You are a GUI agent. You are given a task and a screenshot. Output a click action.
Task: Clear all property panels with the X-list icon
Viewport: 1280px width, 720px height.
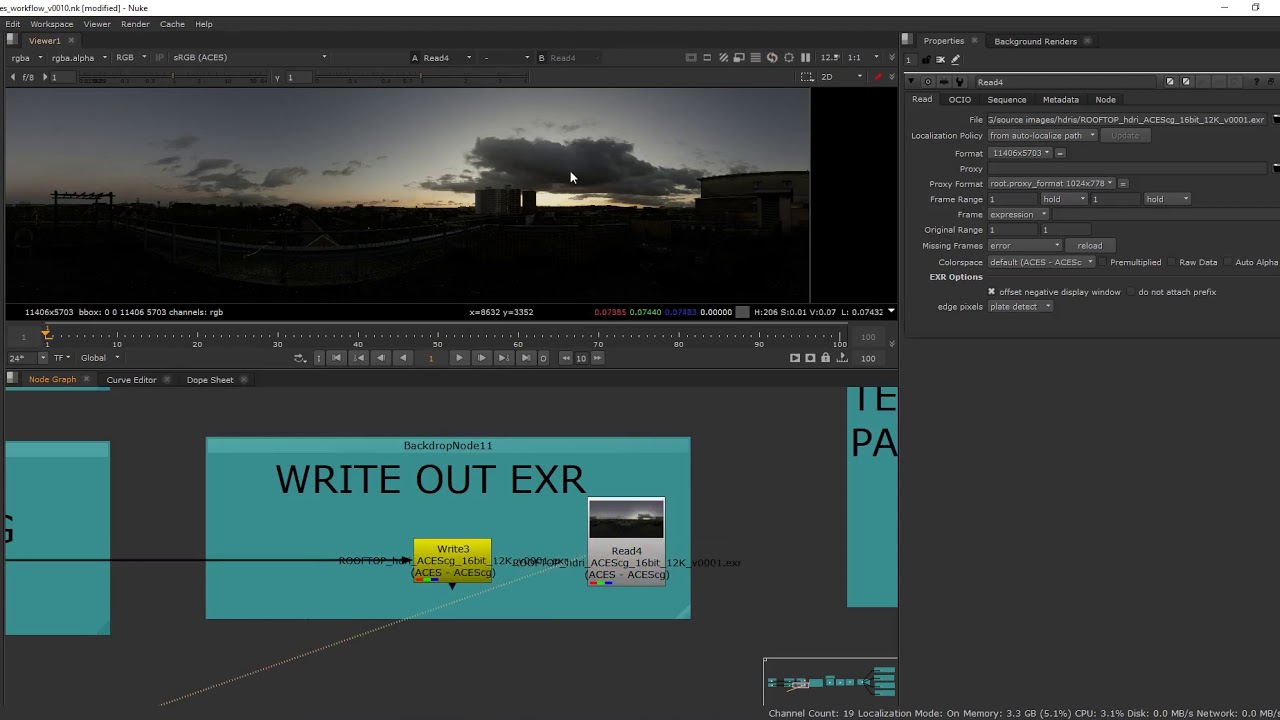[940, 60]
